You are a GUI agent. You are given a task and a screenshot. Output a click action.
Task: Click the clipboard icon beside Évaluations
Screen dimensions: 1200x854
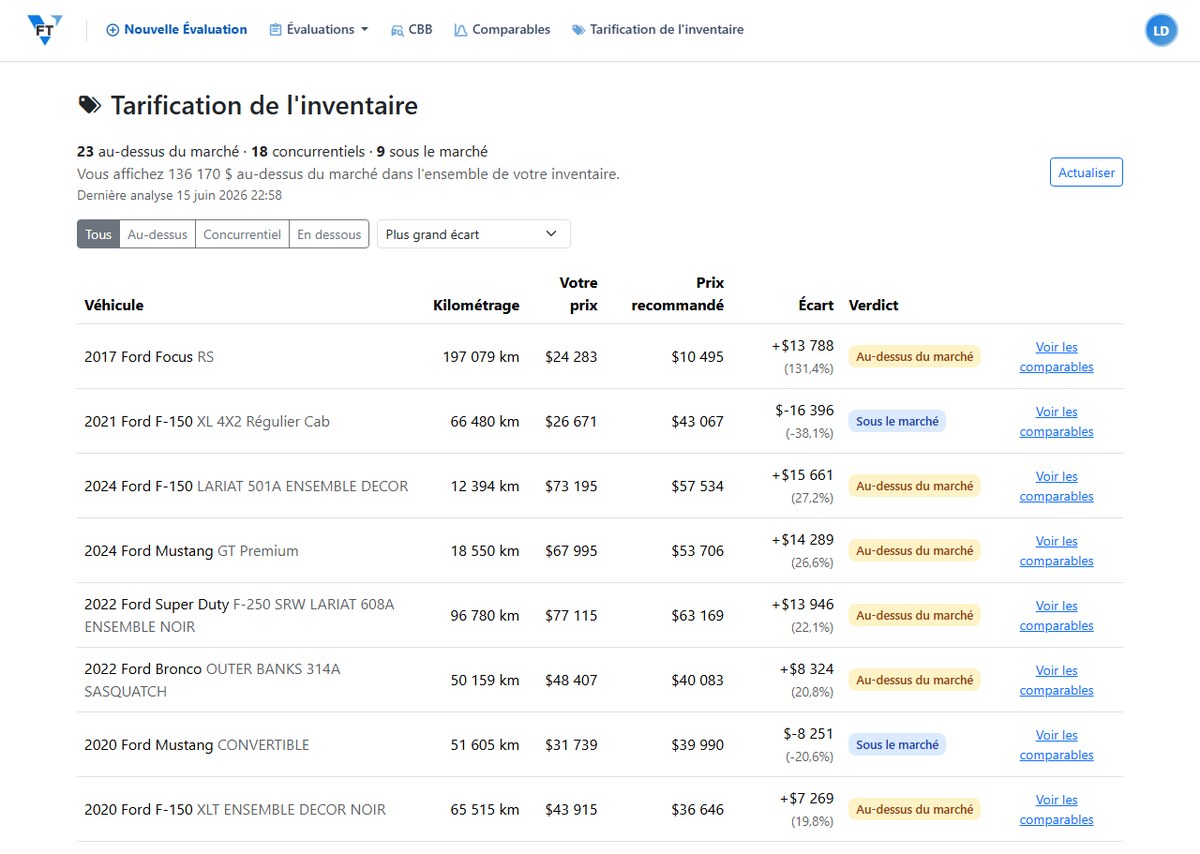pyautogui.click(x=275, y=30)
